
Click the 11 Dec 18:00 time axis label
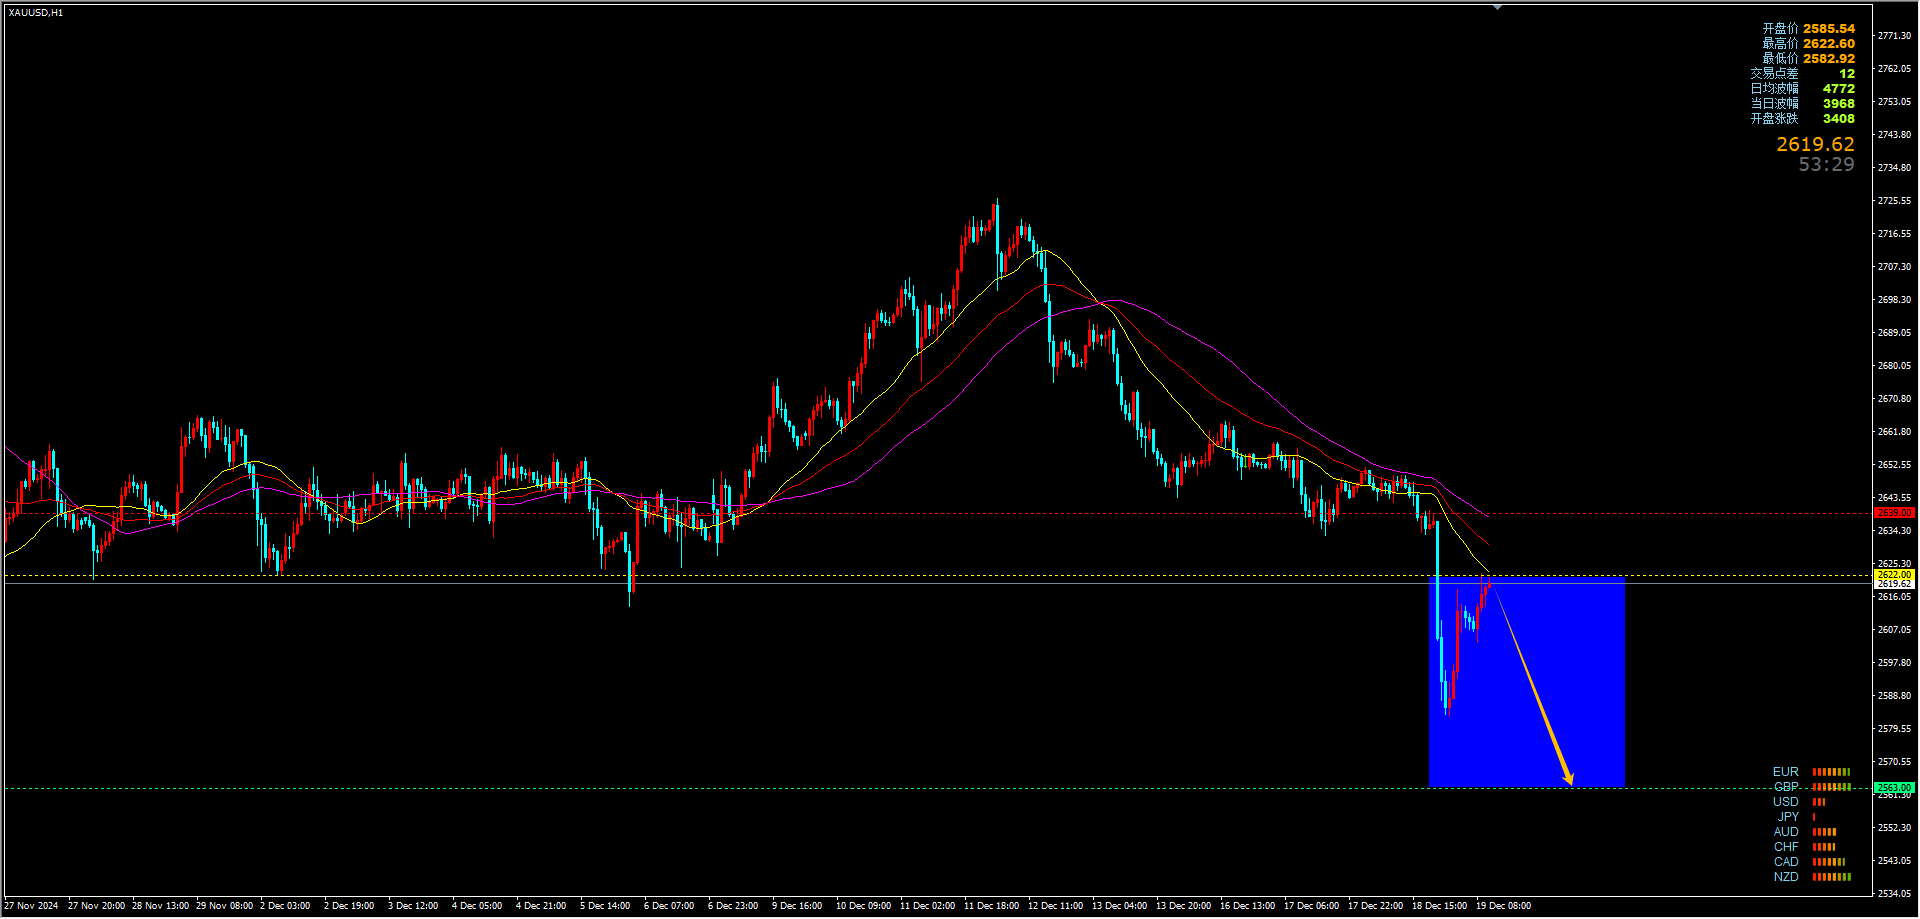tap(991, 906)
